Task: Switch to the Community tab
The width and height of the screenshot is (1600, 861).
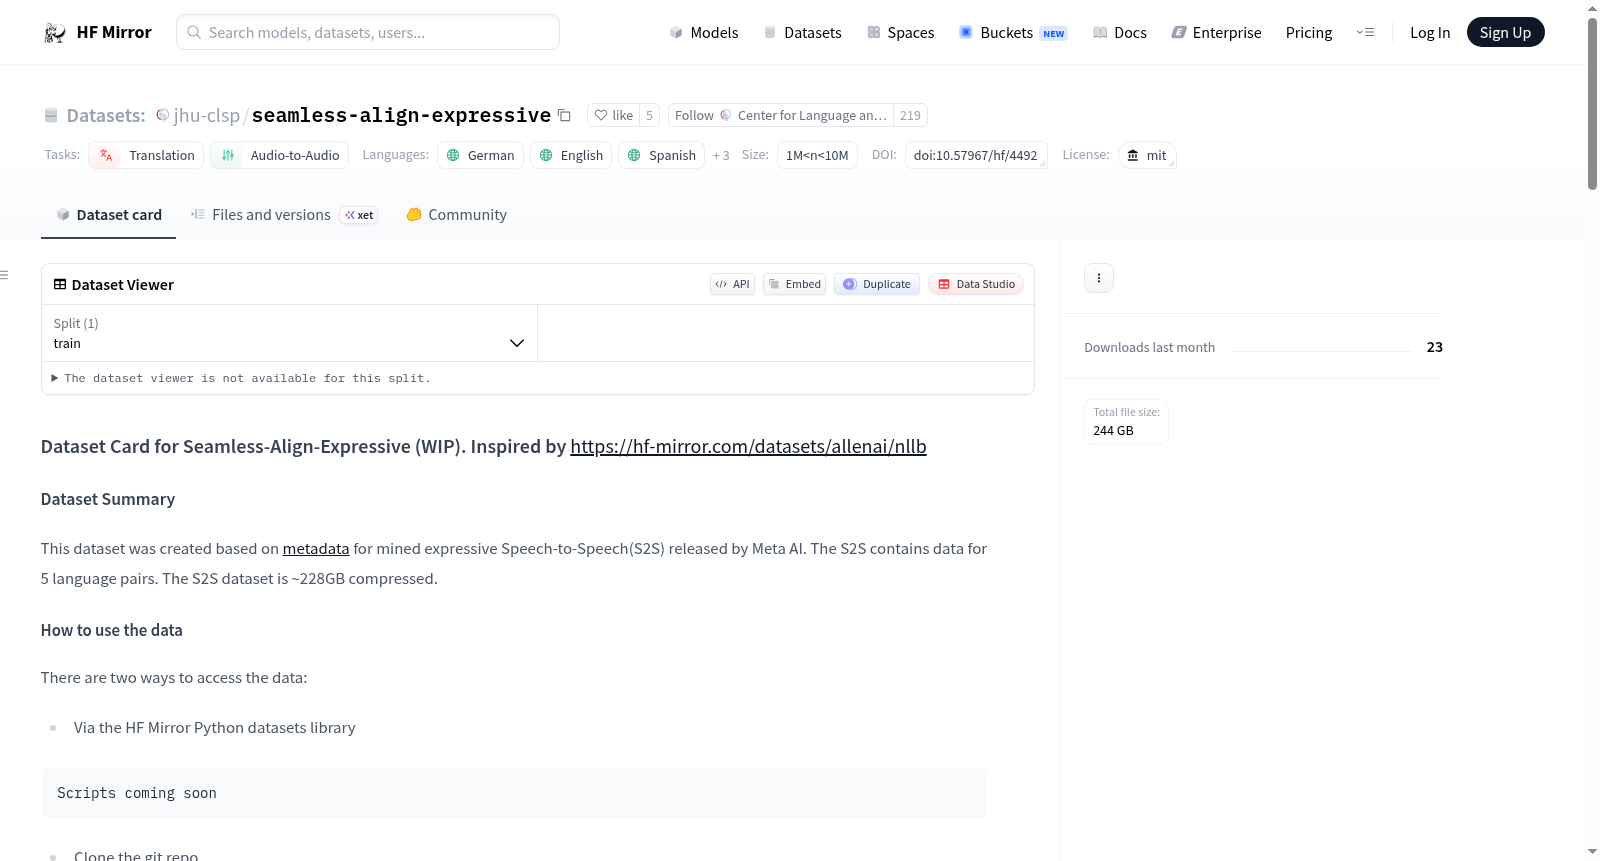Action: (456, 215)
